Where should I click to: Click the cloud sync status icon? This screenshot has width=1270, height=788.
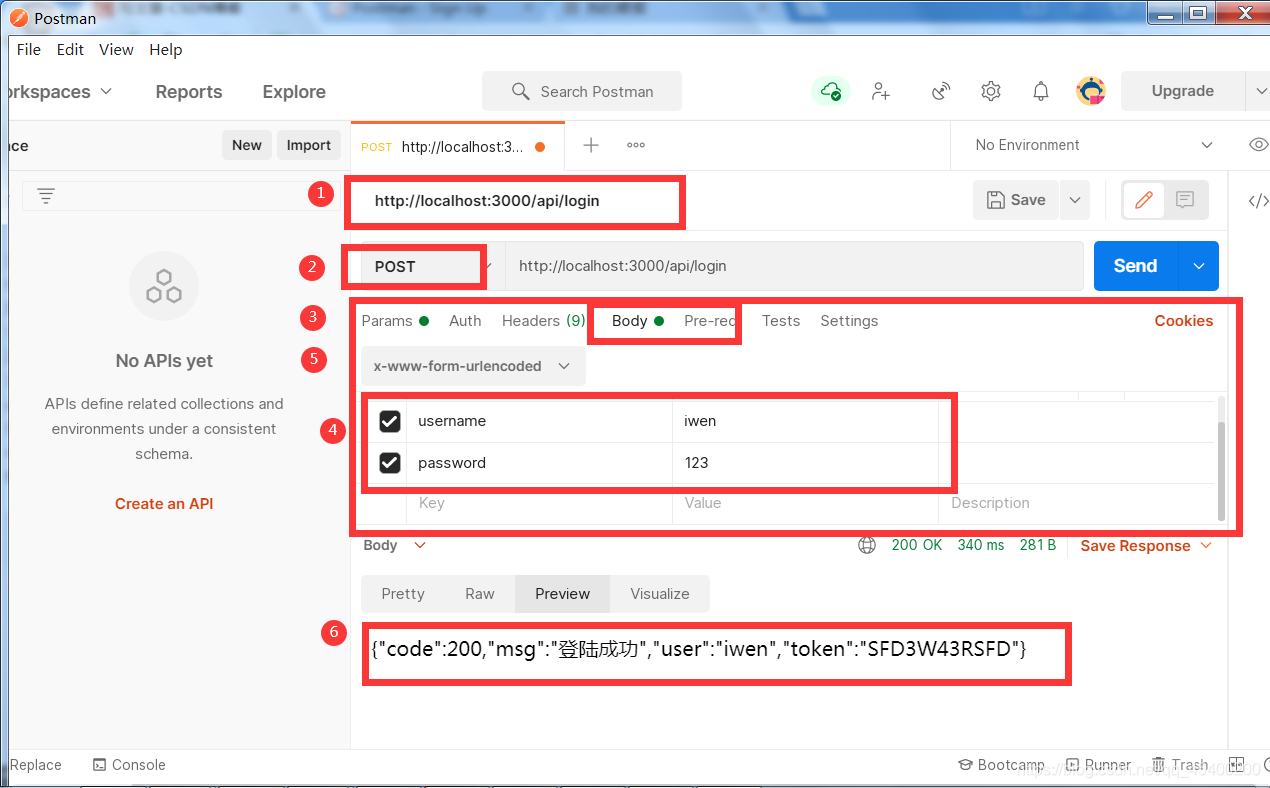[830, 91]
